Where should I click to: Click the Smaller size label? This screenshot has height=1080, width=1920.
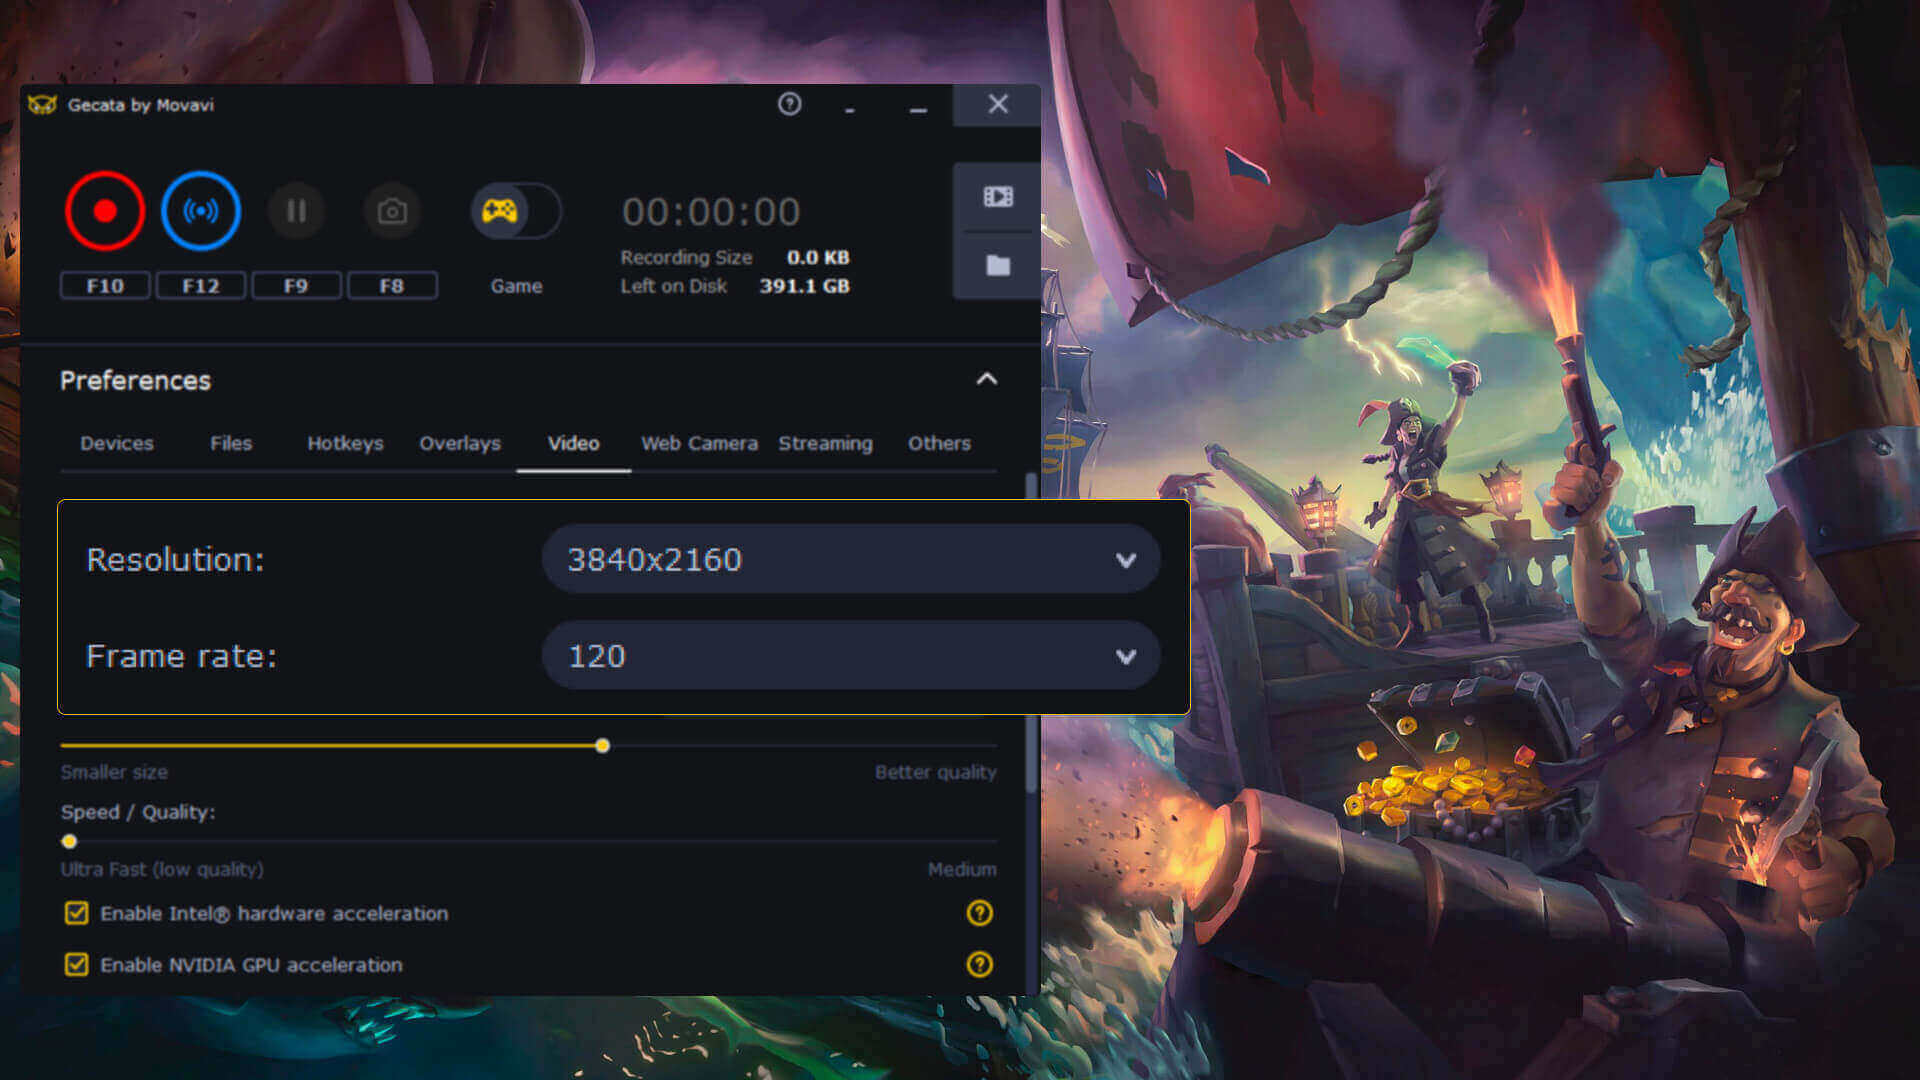click(114, 772)
